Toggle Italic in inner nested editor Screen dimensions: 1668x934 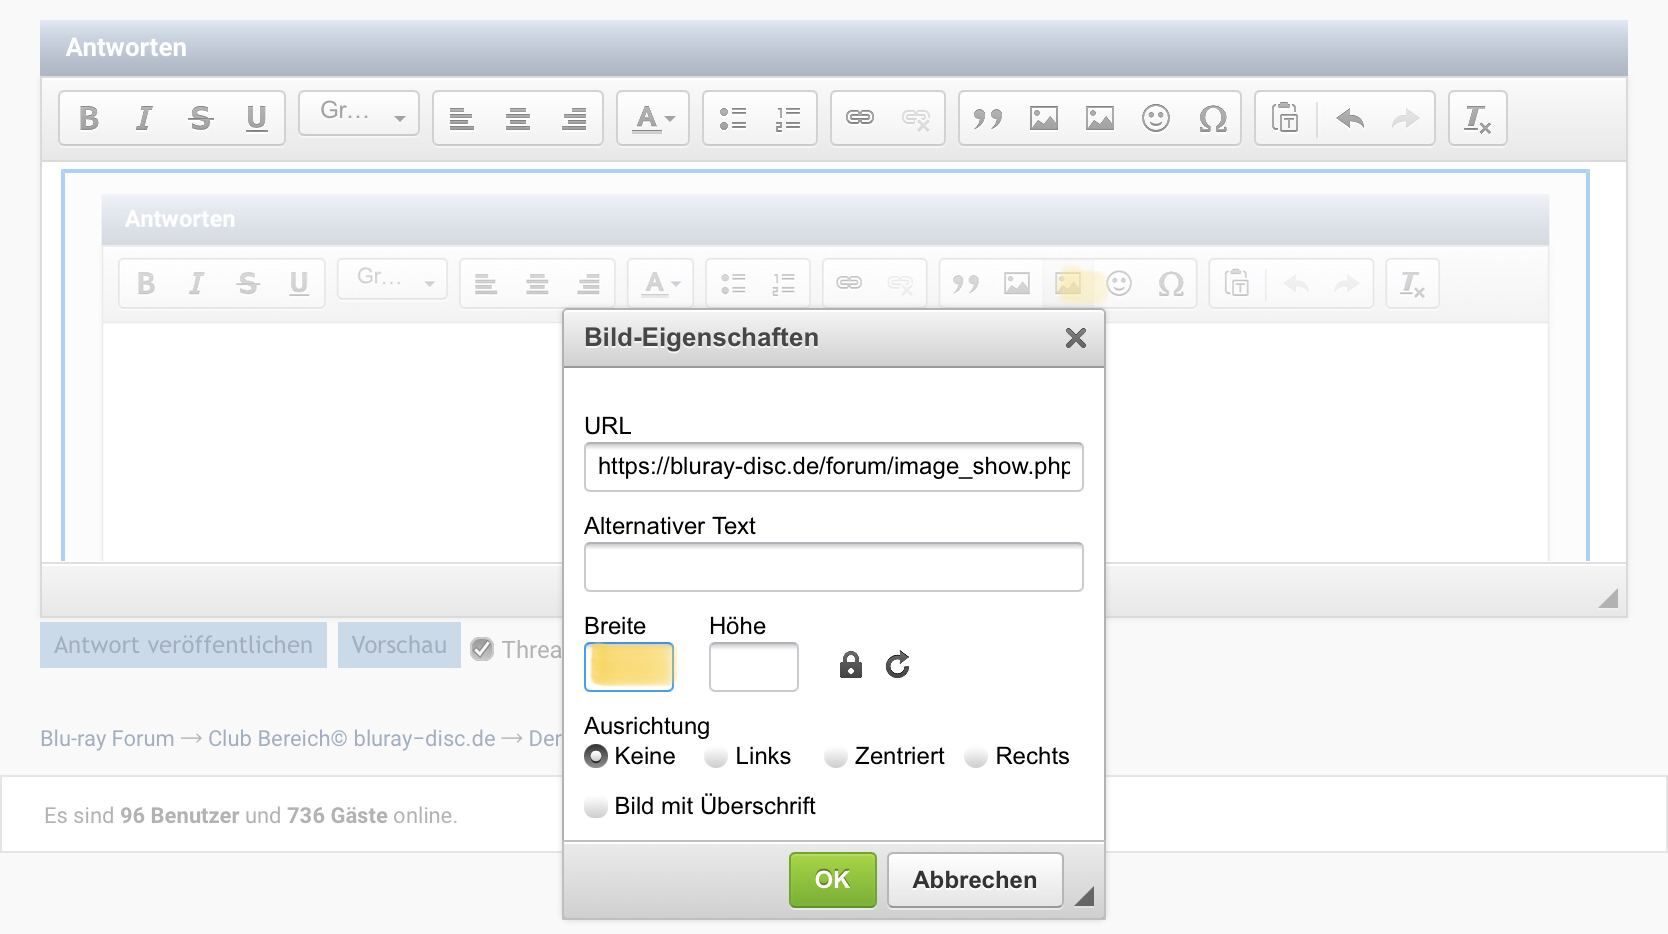click(x=196, y=283)
